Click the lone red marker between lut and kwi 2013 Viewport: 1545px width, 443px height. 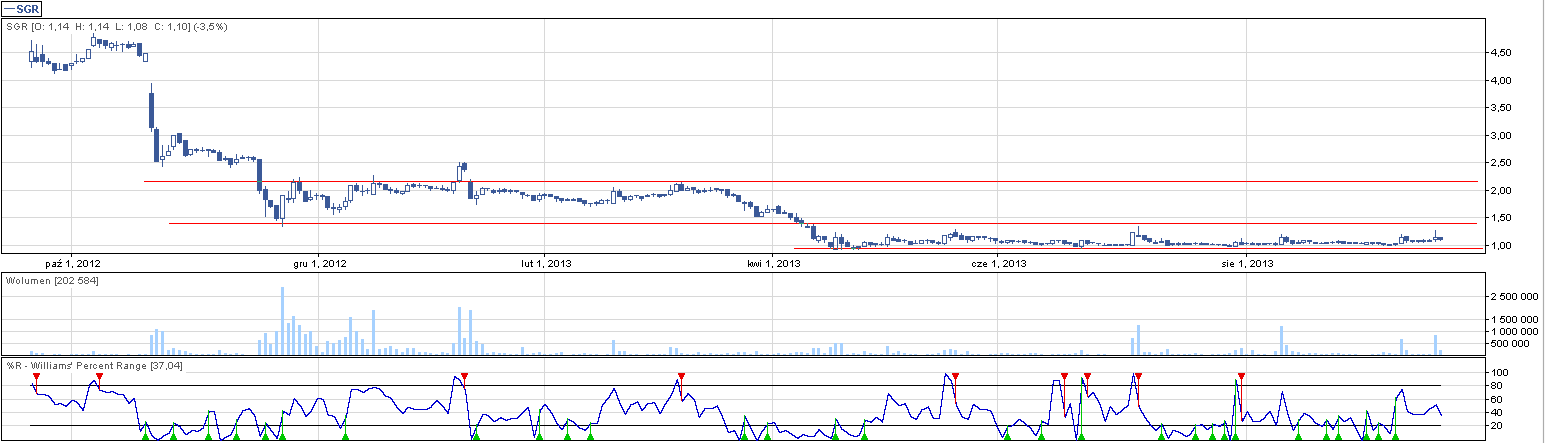click(x=681, y=376)
